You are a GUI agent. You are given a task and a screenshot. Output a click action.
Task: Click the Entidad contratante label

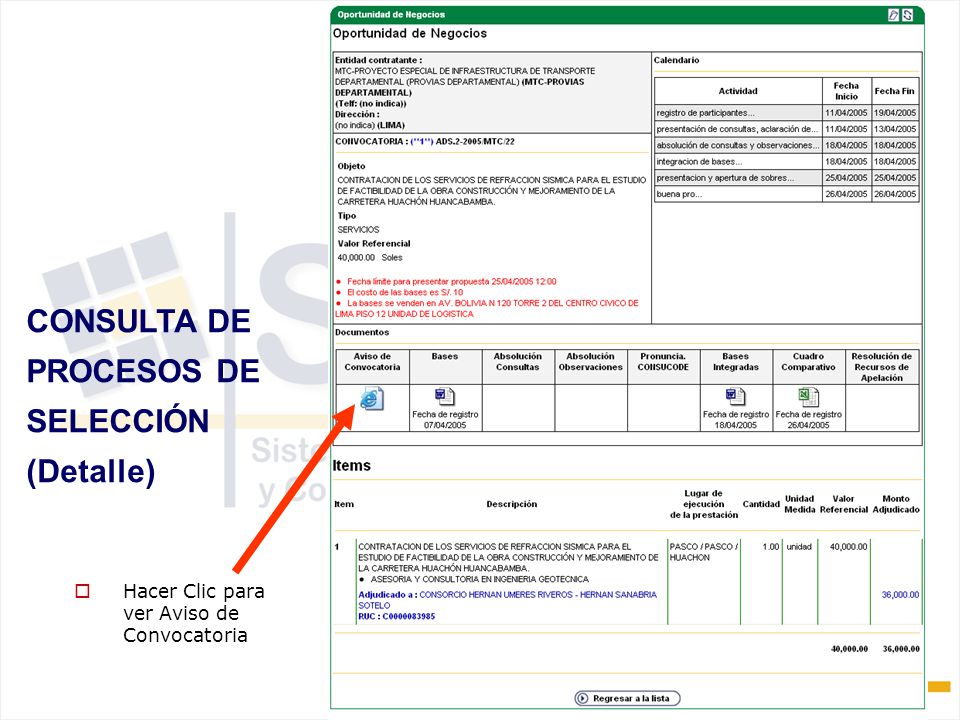click(x=378, y=60)
